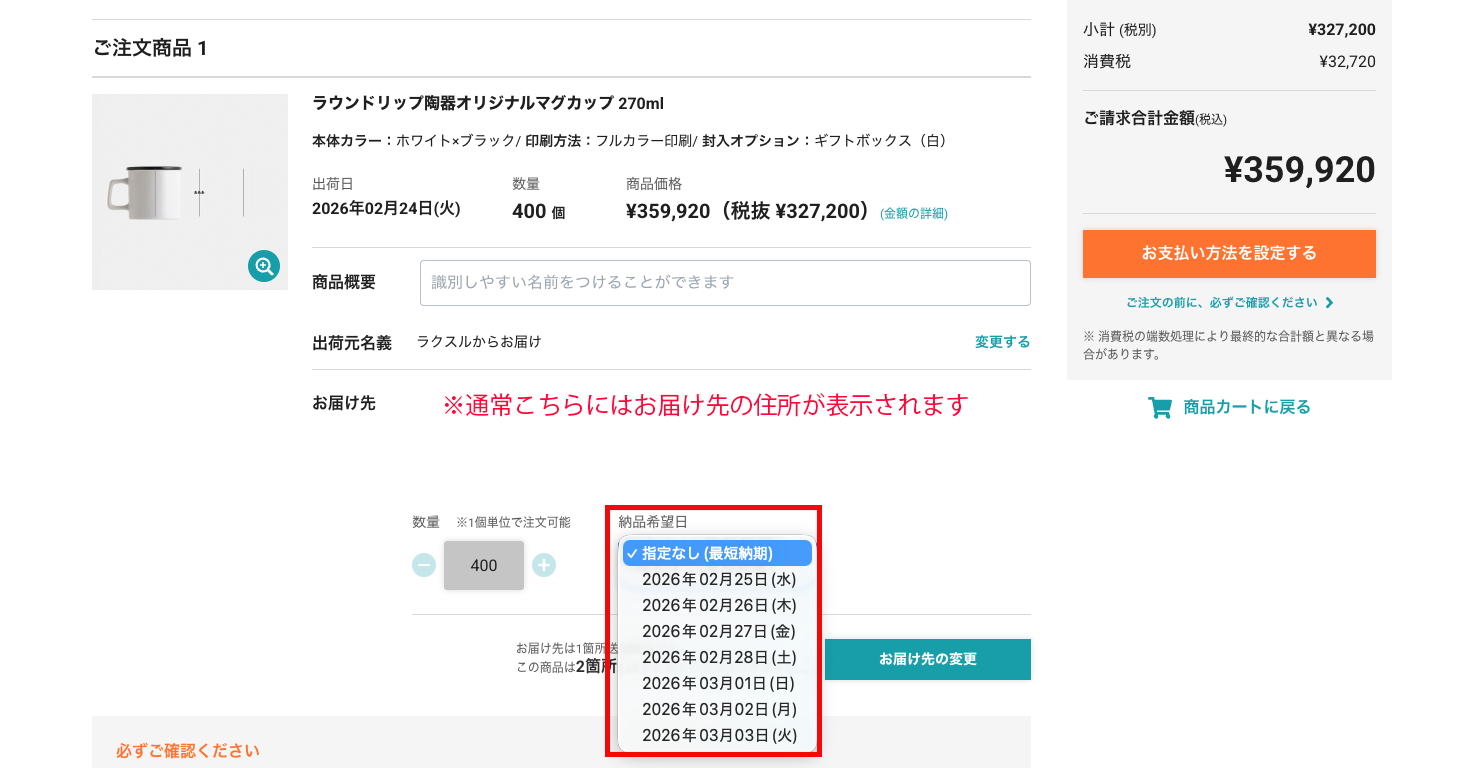Click the product title ラウンドリップ陶器オリジナルマグカップ 270ml
Viewport: 1467px width, 768px height.
(488, 103)
